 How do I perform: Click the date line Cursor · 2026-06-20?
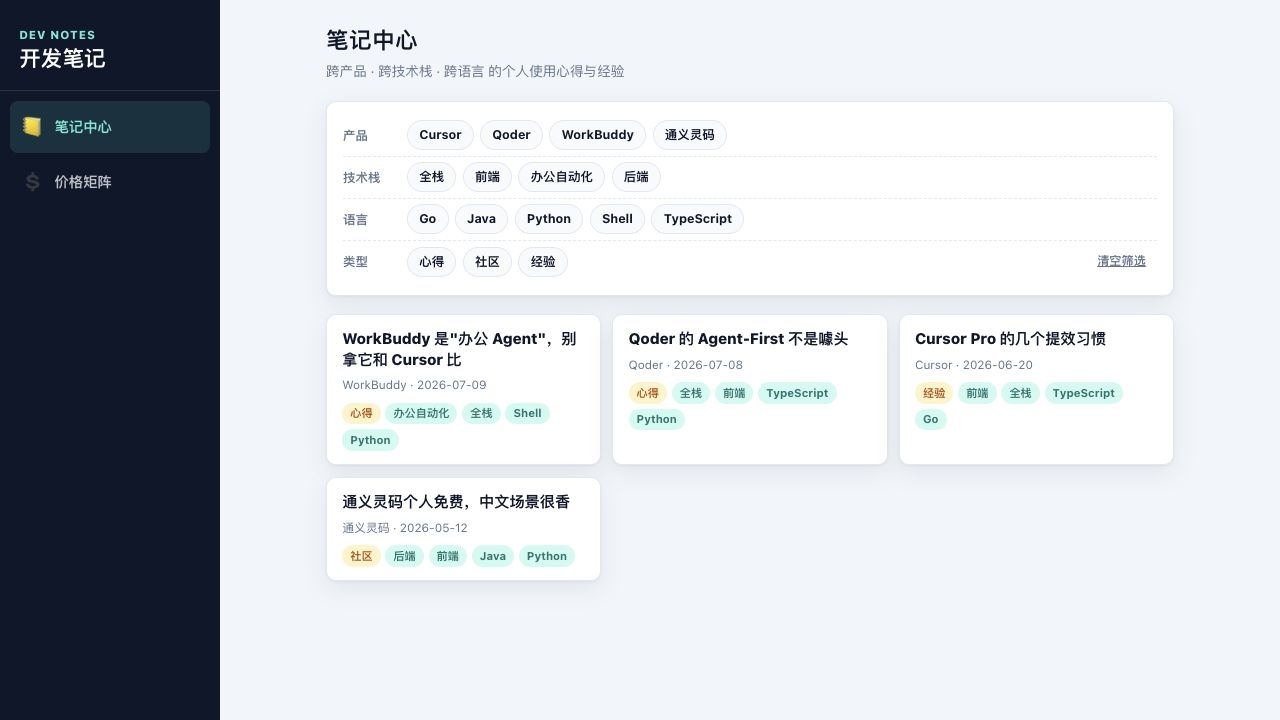(x=974, y=365)
